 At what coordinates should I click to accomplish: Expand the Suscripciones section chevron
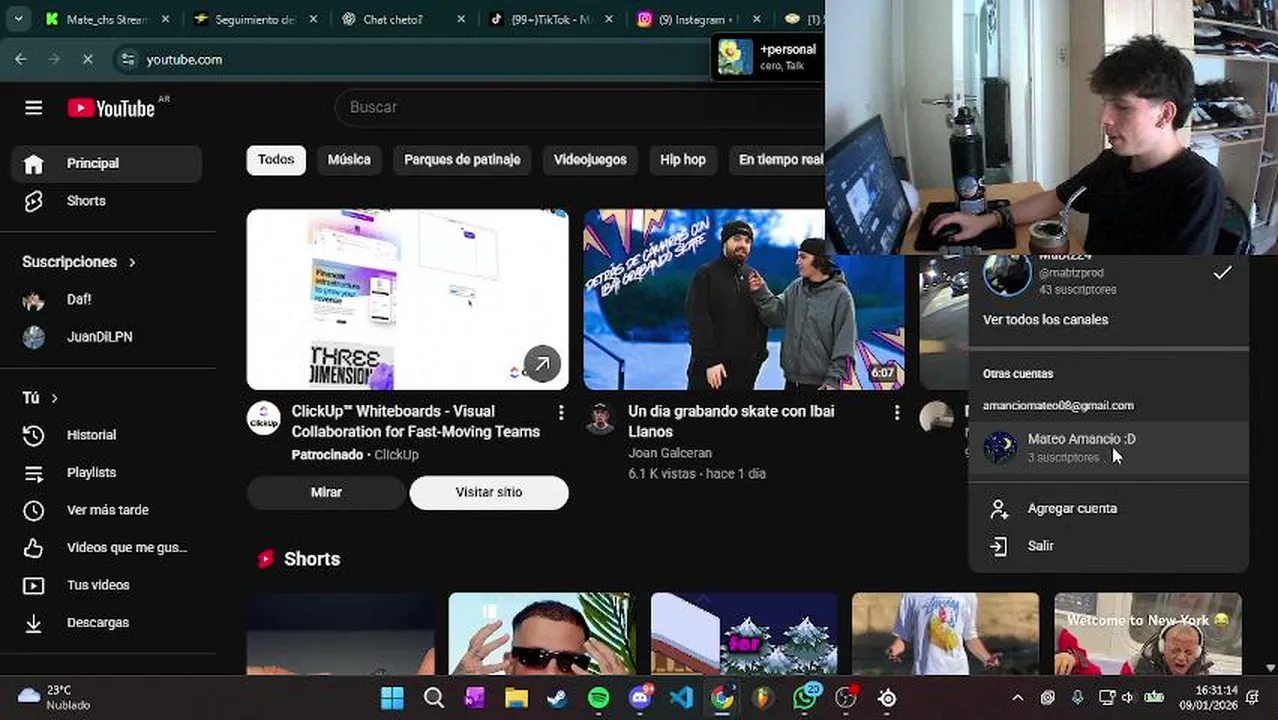(132, 262)
